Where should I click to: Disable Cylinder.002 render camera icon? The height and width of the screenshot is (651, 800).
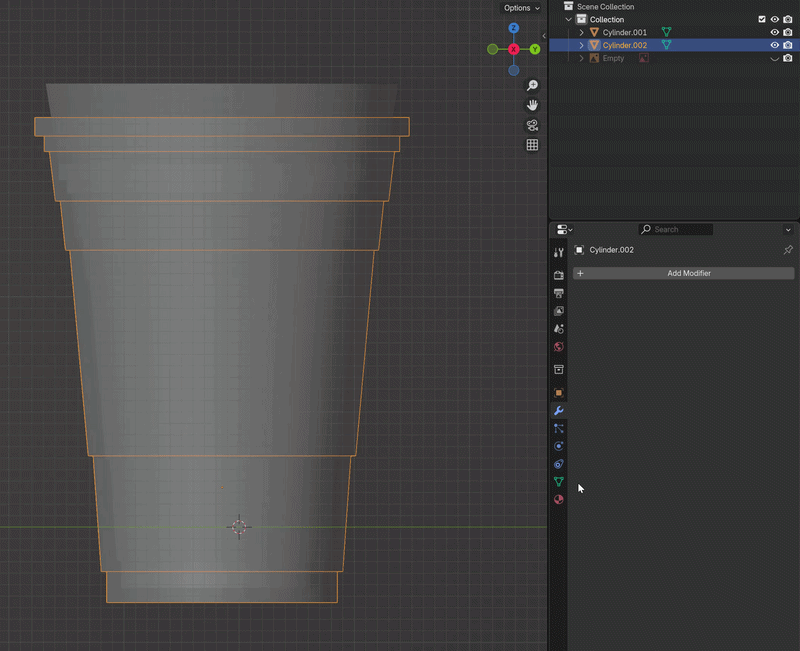point(788,45)
